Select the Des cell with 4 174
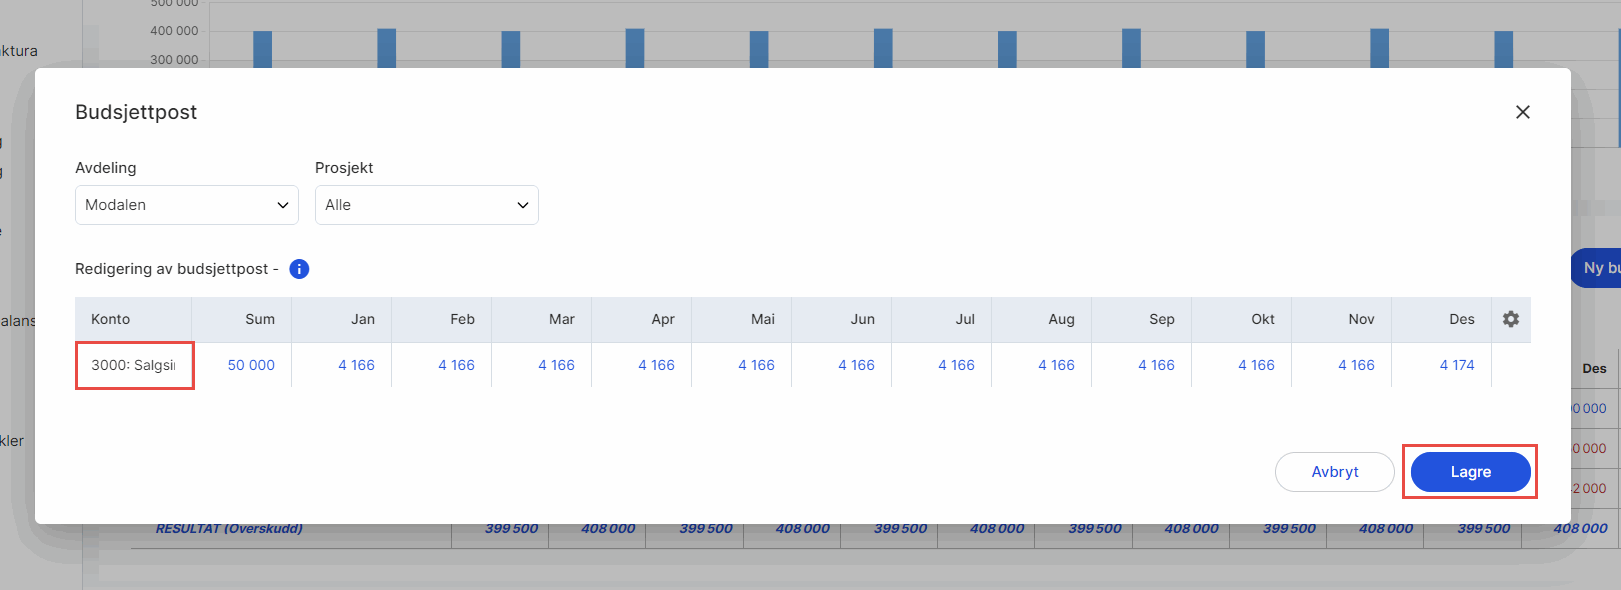Screen dimensions: 1621x590 pyautogui.click(x=1456, y=365)
